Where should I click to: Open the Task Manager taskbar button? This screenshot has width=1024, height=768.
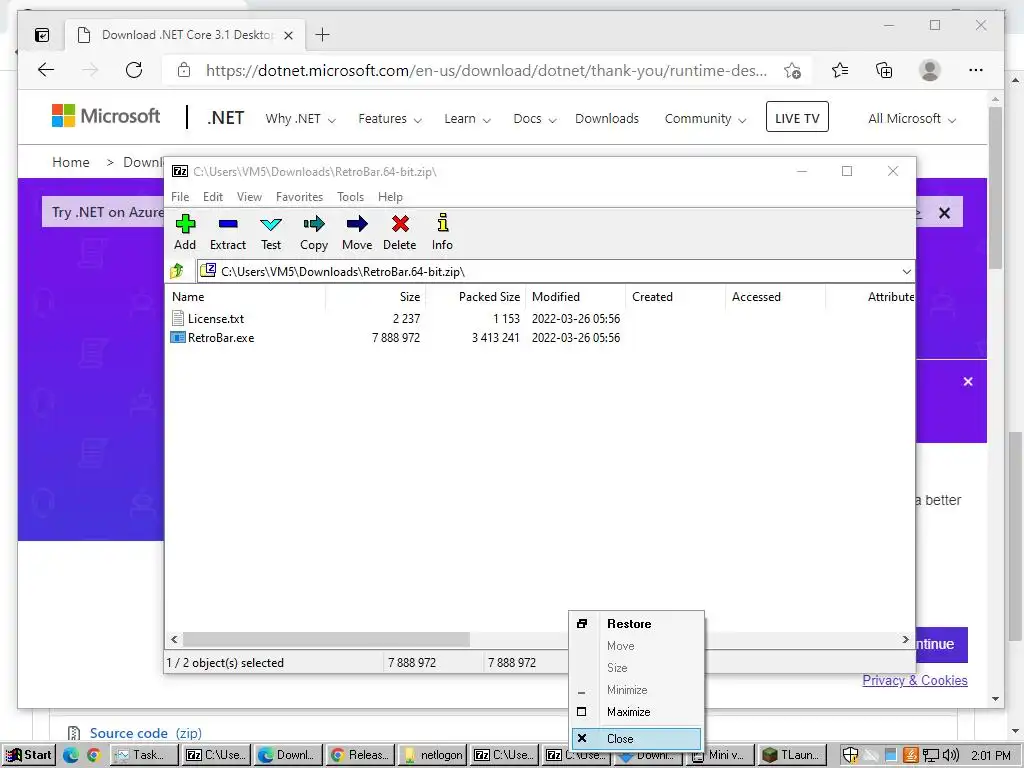[x=145, y=755]
